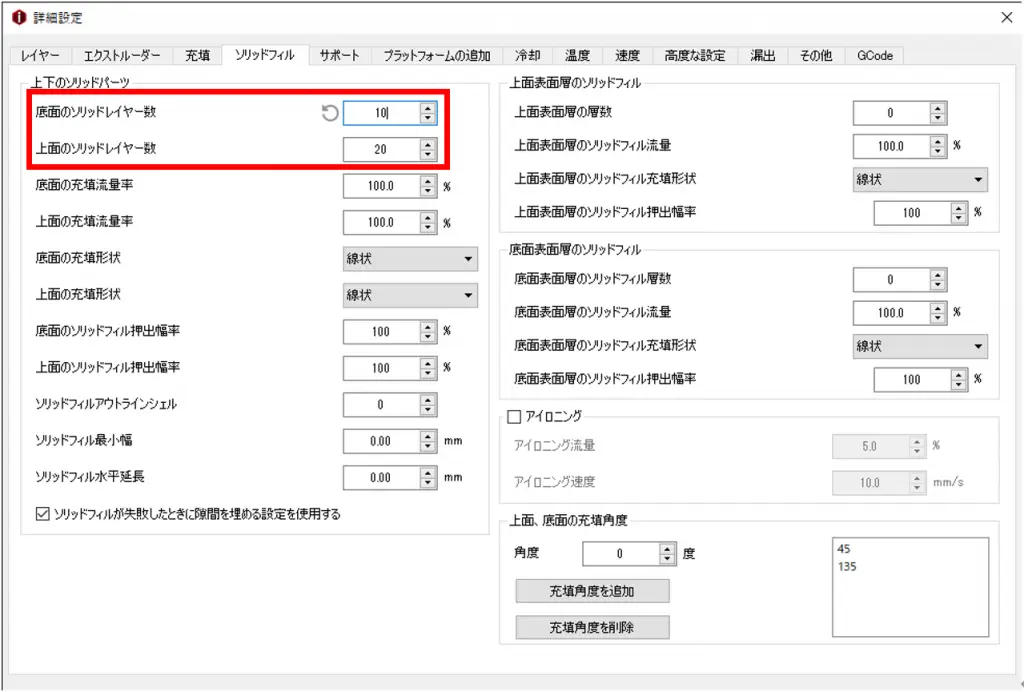The height and width of the screenshot is (692, 1024).
Task: Increase ソリッドフィルアウトラインシェル spinner value
Action: tap(428, 399)
